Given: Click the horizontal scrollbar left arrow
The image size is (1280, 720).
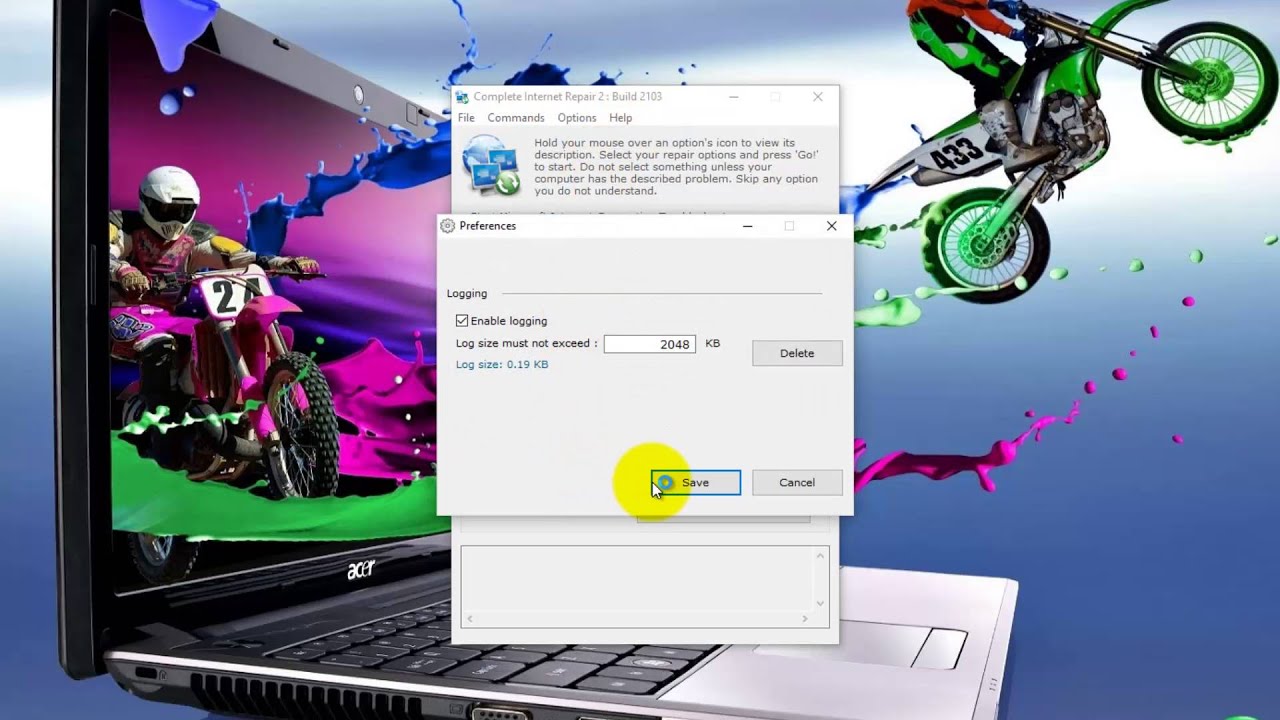Looking at the screenshot, I should [x=469, y=619].
